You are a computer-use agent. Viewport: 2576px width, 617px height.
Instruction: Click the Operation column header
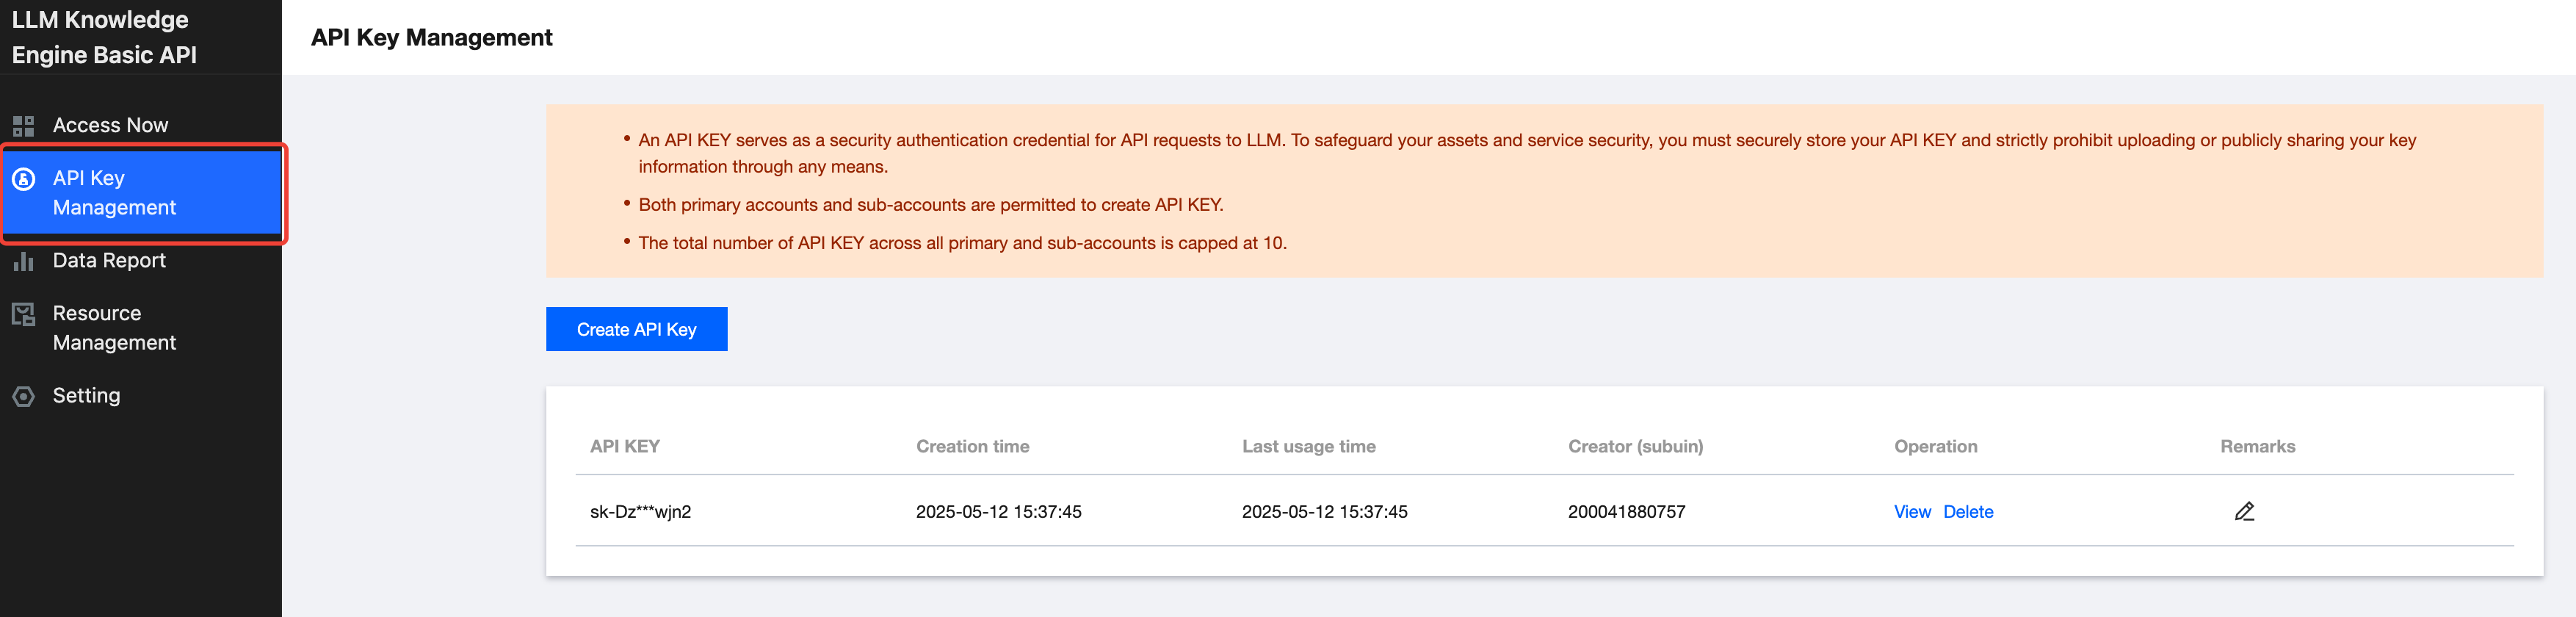(x=1935, y=447)
